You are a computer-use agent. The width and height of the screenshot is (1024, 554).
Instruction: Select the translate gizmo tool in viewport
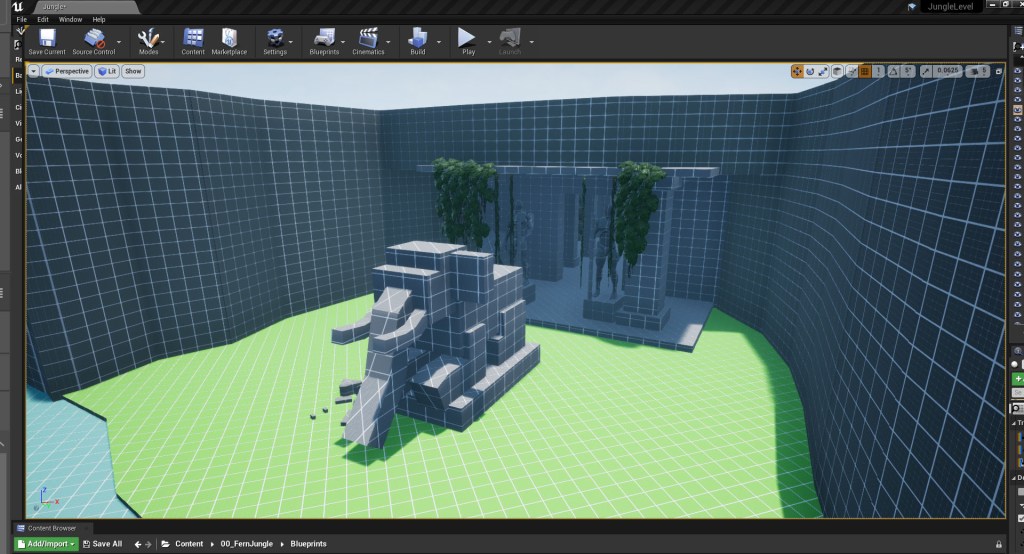click(x=797, y=71)
